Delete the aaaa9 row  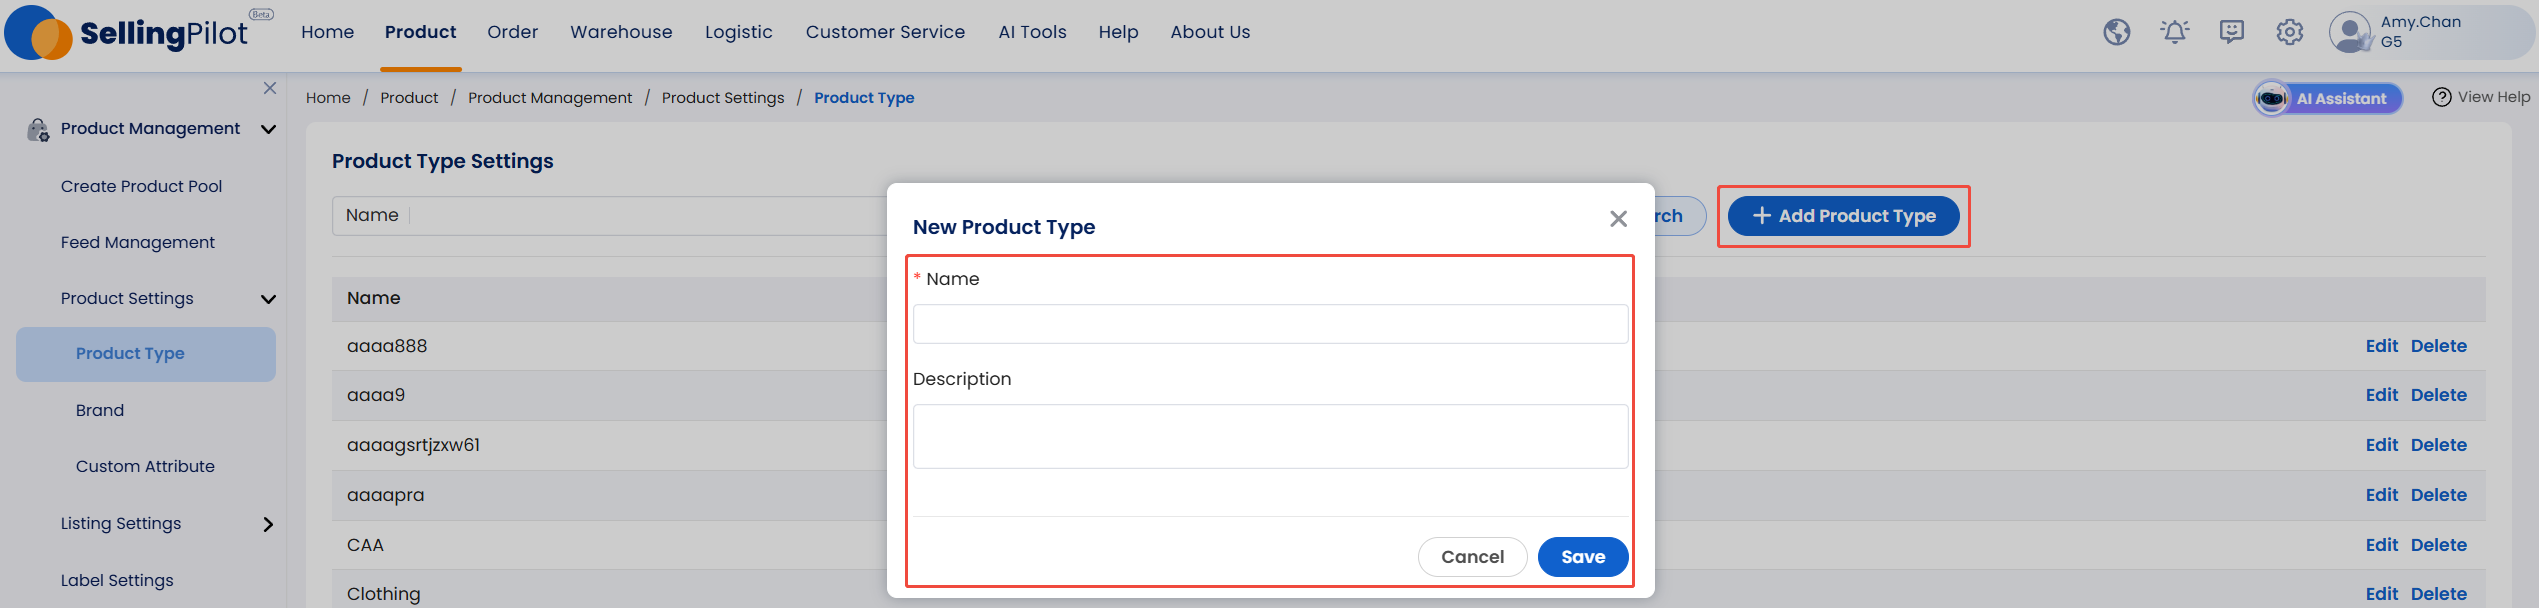click(2438, 395)
